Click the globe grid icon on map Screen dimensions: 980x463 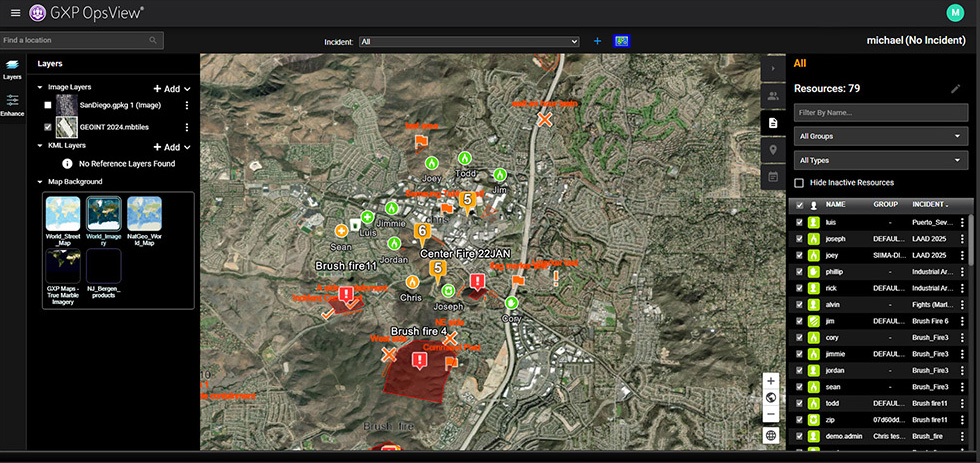[770, 435]
